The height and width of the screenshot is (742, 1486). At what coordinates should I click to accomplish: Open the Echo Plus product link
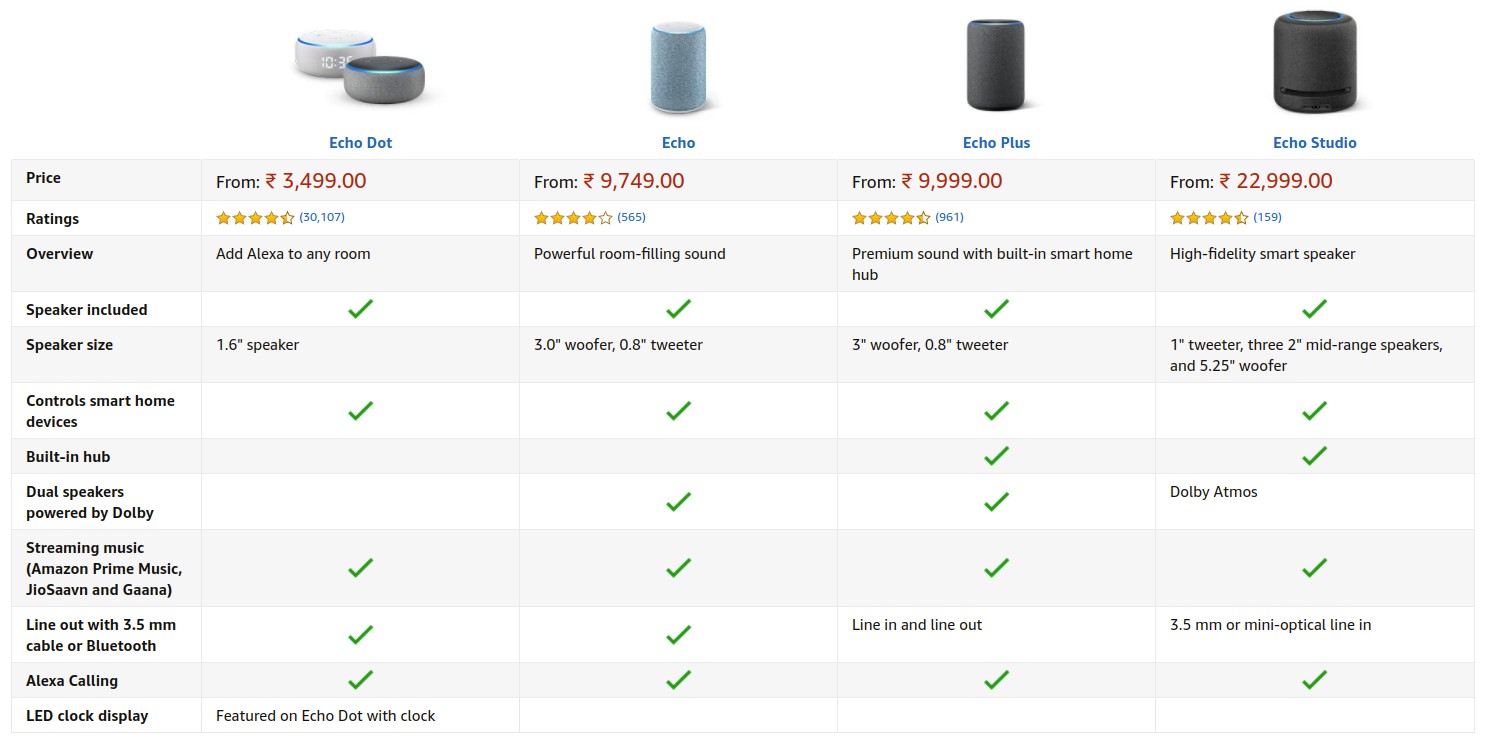coord(996,143)
